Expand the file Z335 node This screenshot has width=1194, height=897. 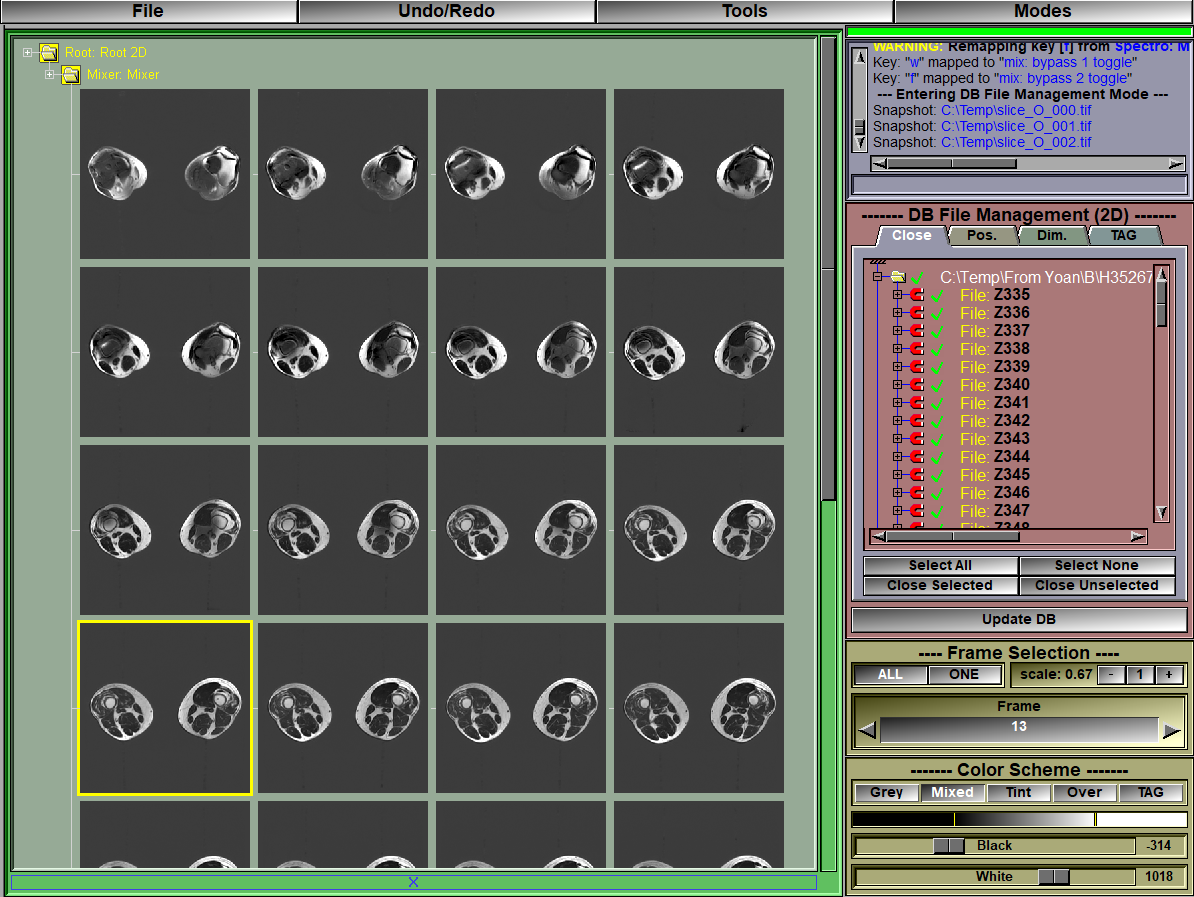click(898, 295)
